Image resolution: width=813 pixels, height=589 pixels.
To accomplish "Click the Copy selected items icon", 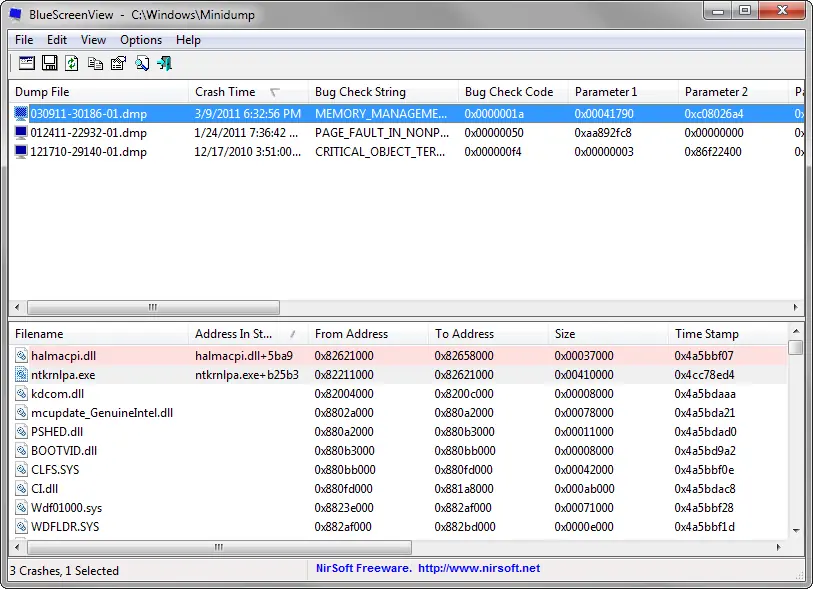I will (95, 64).
